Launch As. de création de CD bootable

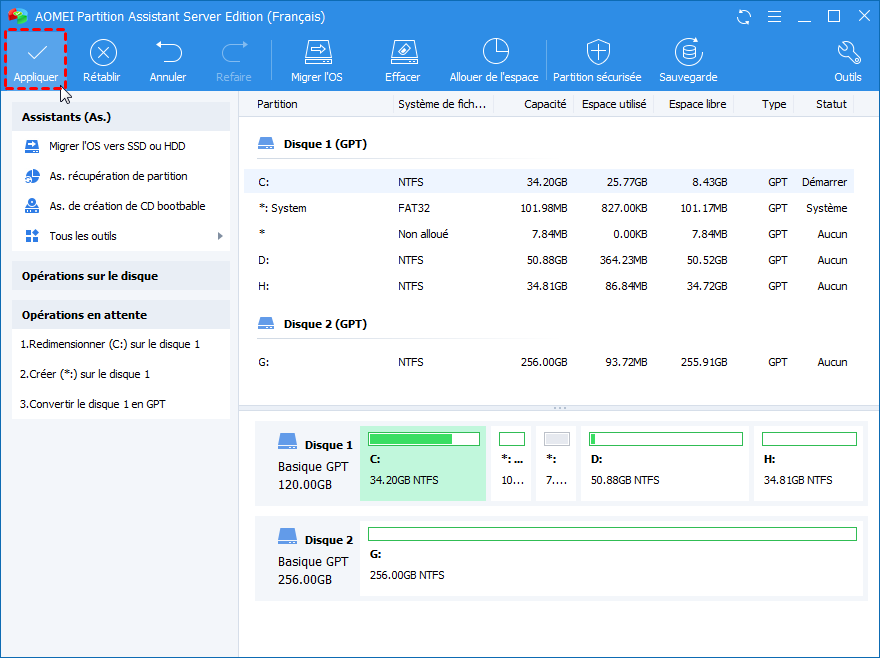pyautogui.click(x=127, y=206)
